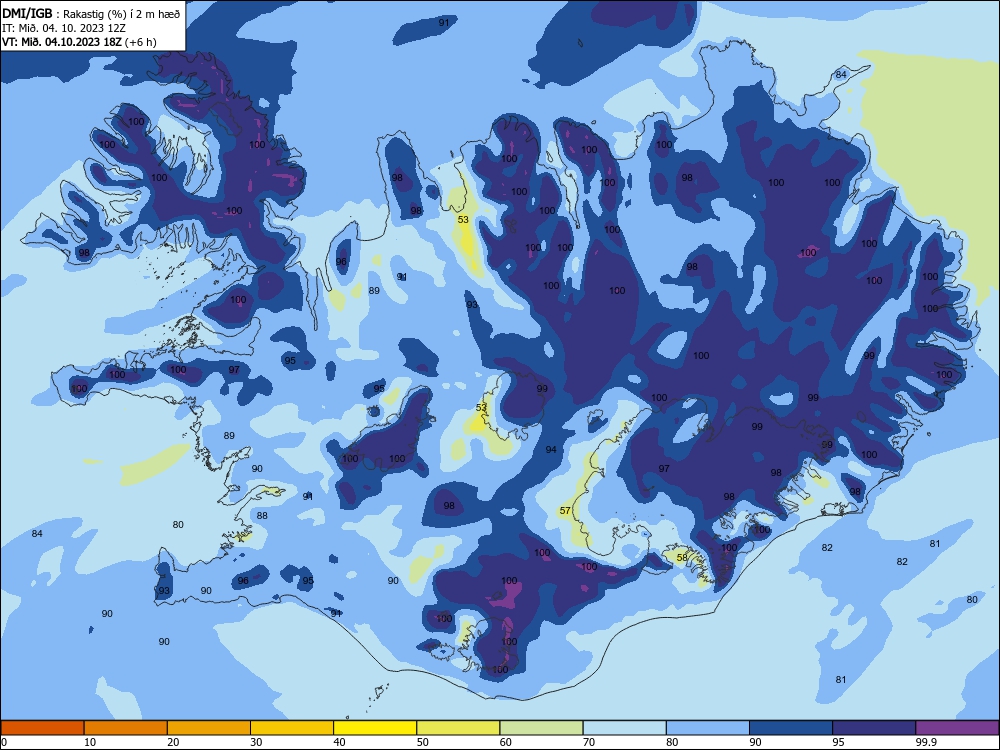Screen dimensions: 1000x750
Task: Click the title text 'DMI/IGB : Rakastig (%) í 2 m hæð'
Action: pos(91,13)
